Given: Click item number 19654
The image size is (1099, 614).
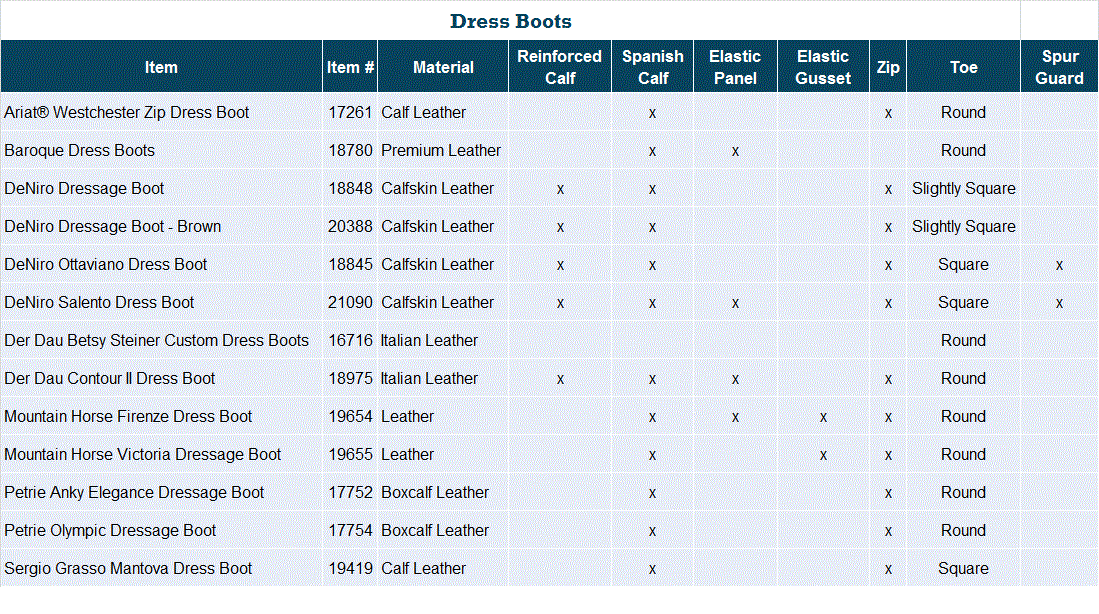Looking at the screenshot, I should coord(350,416).
